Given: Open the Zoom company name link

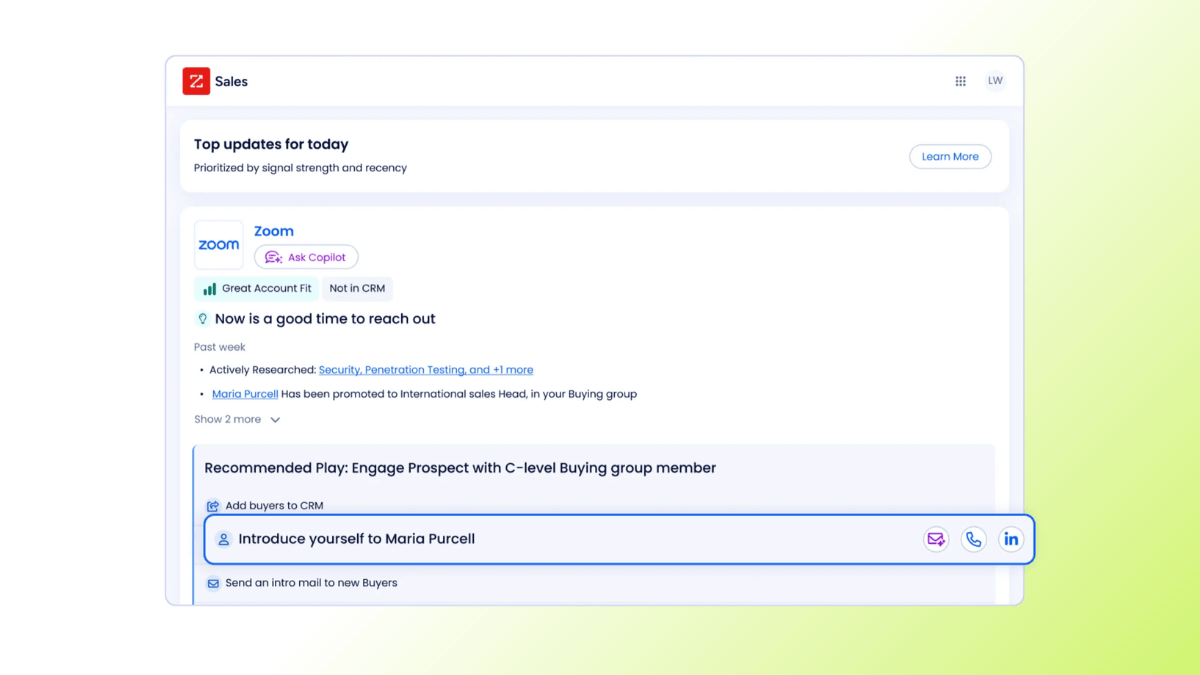Looking at the screenshot, I should [x=273, y=231].
